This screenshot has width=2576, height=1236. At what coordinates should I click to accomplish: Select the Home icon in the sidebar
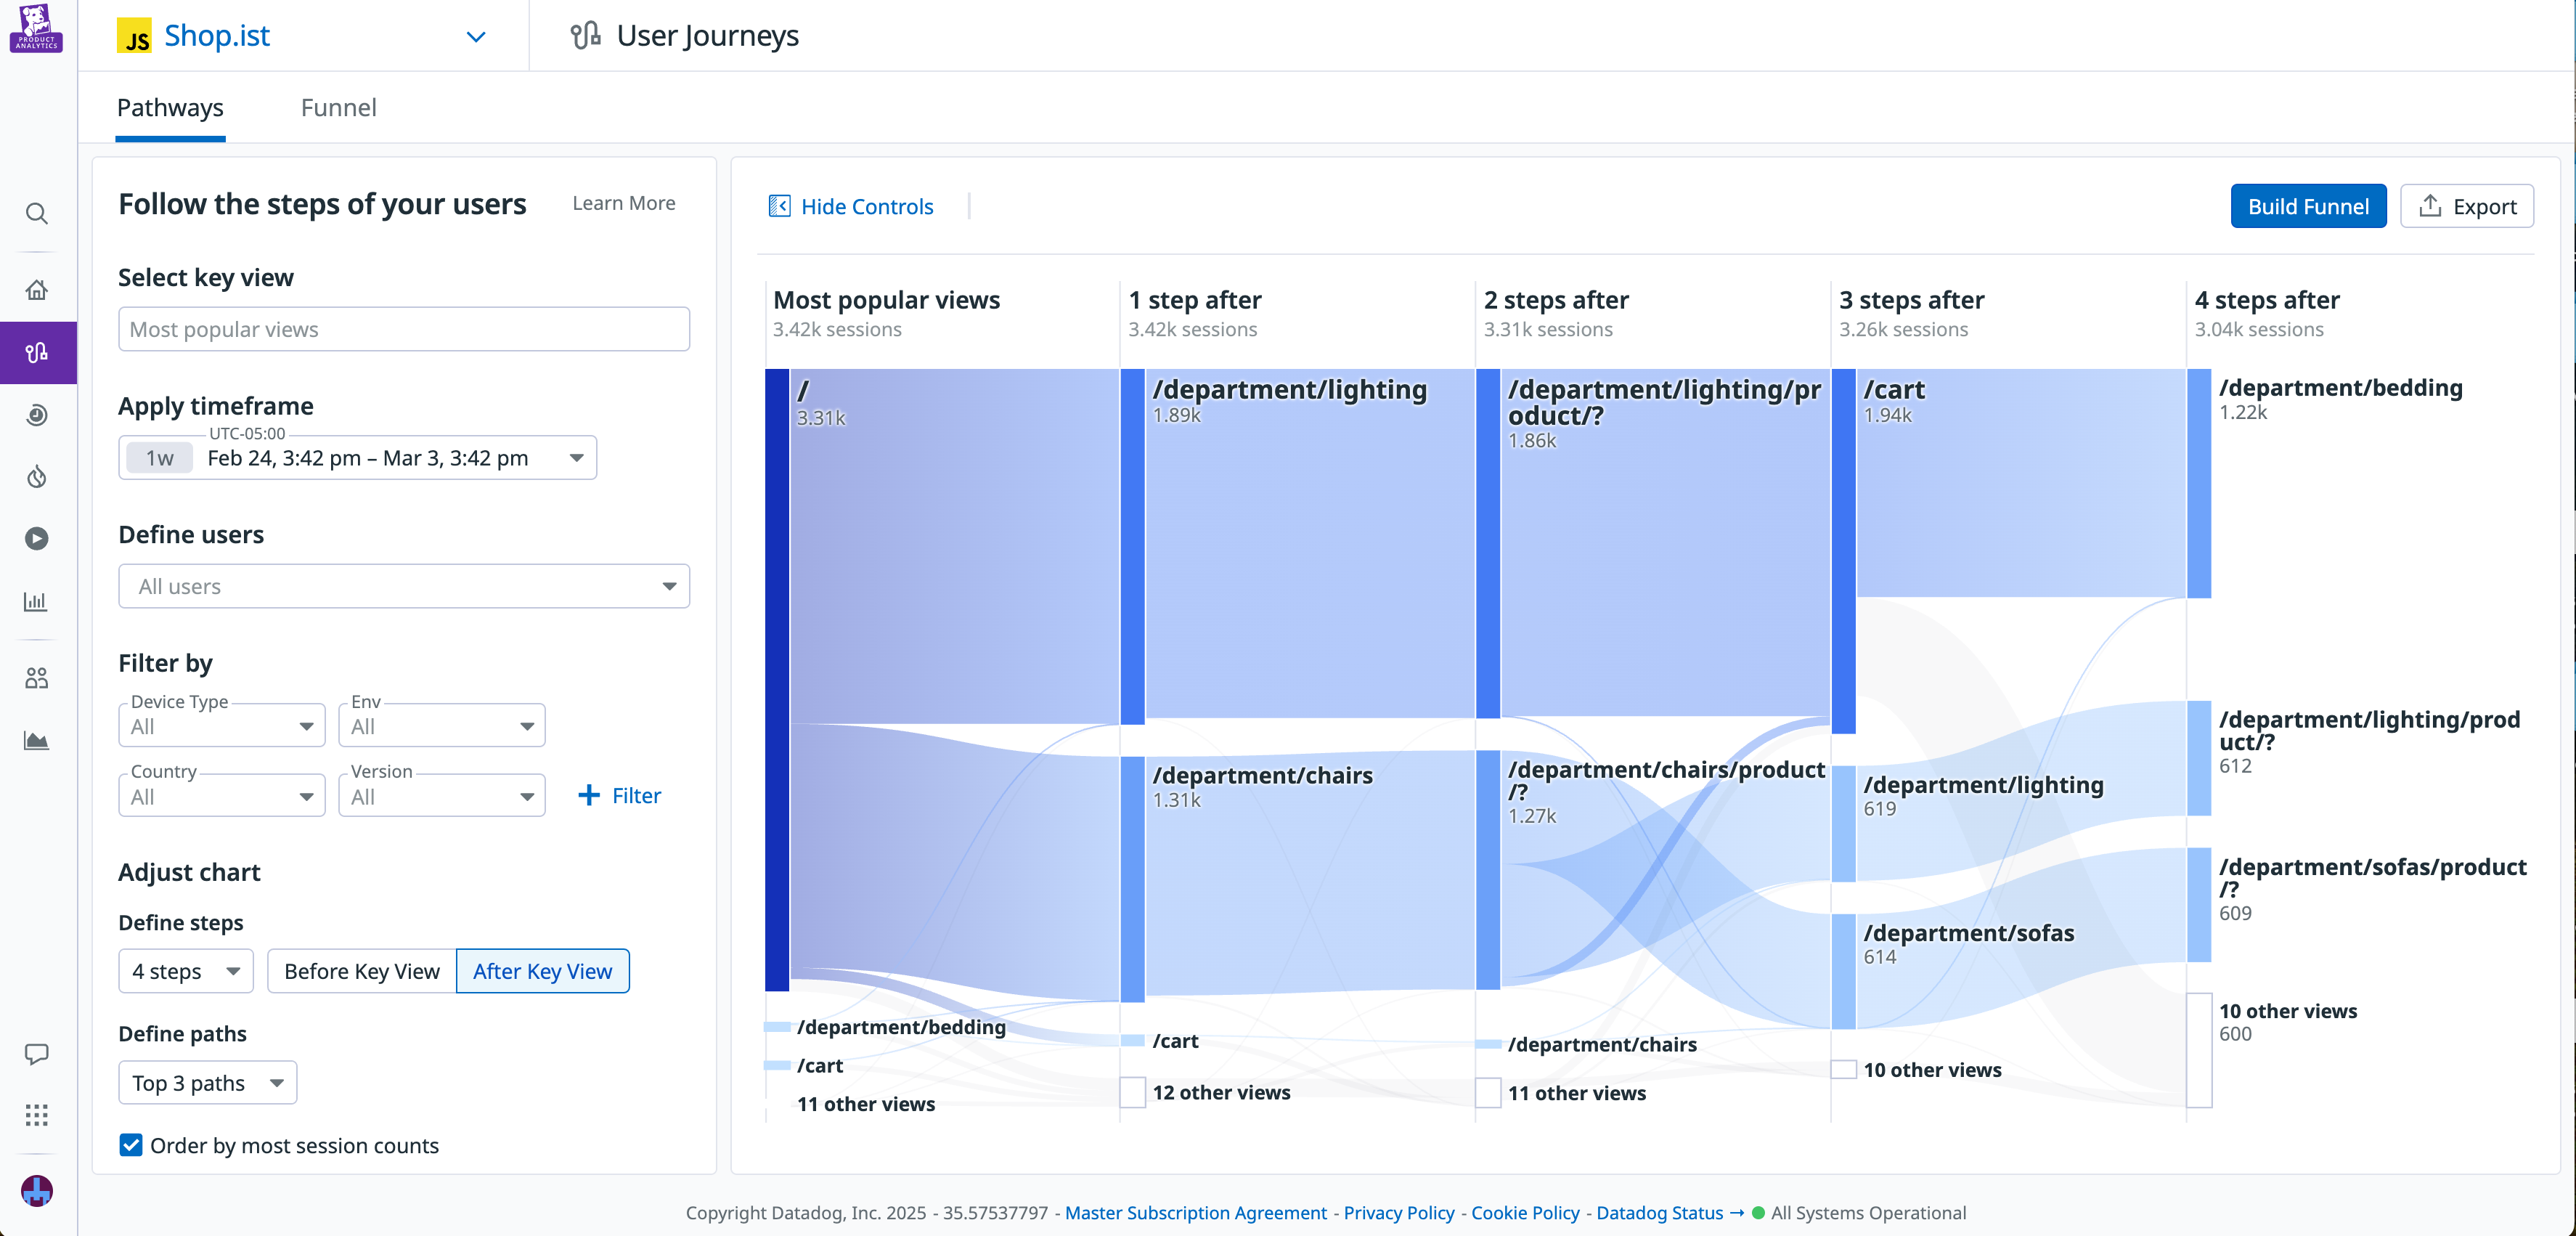click(37, 289)
